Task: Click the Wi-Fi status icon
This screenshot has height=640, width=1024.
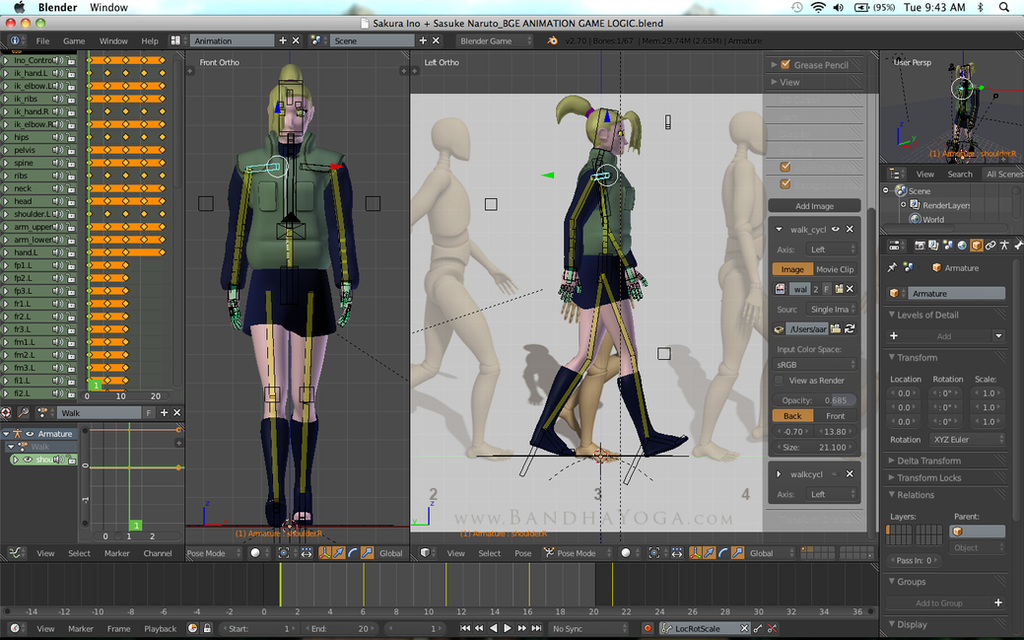Action: (x=818, y=7)
